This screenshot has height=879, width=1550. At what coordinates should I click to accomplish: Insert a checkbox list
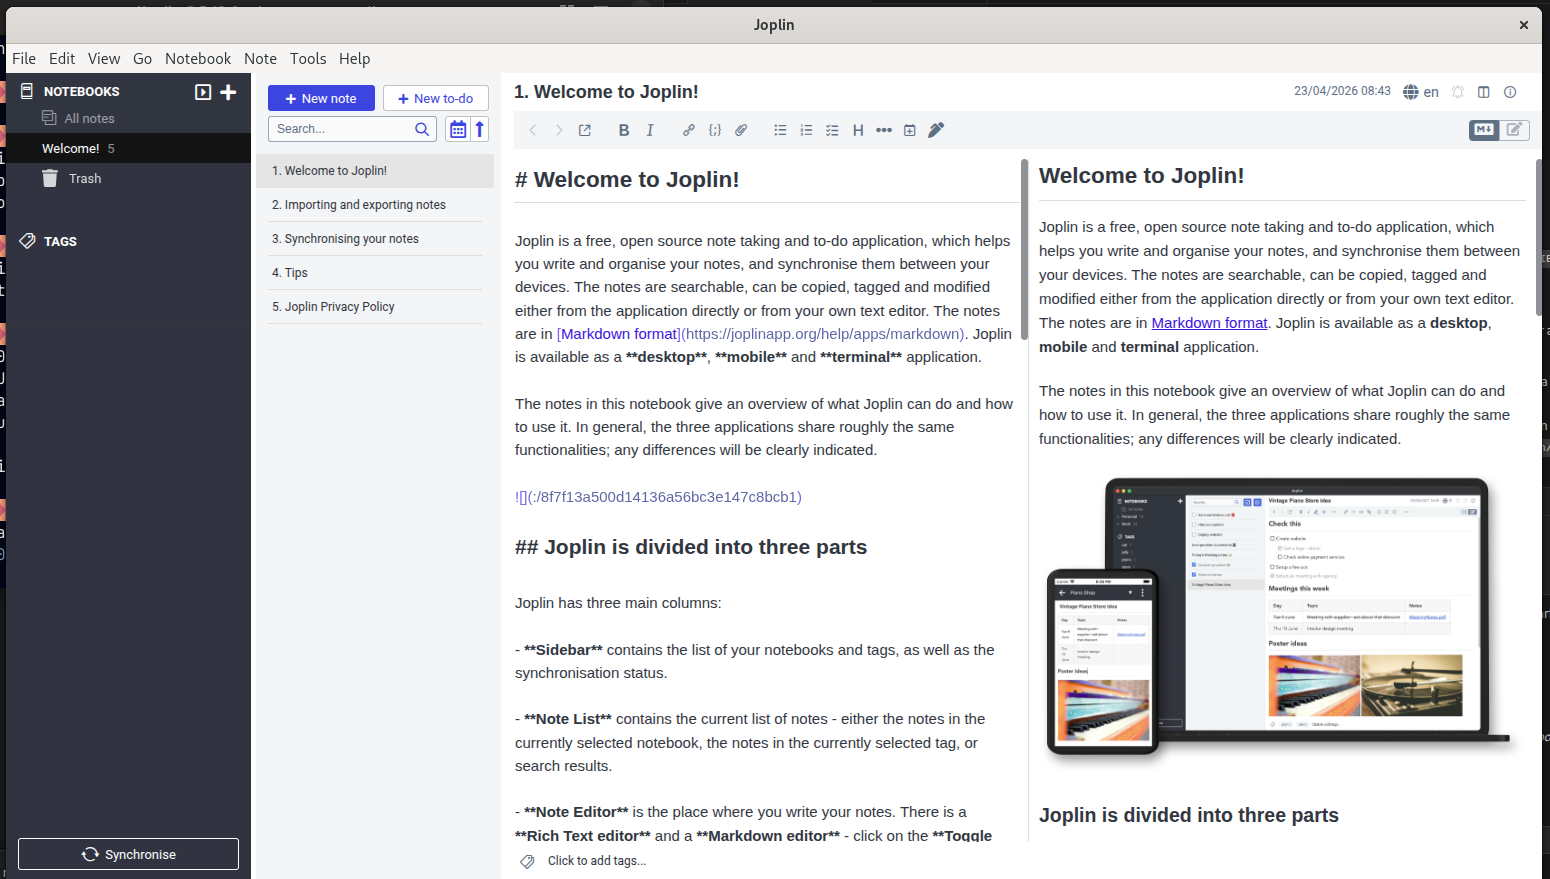pos(832,130)
